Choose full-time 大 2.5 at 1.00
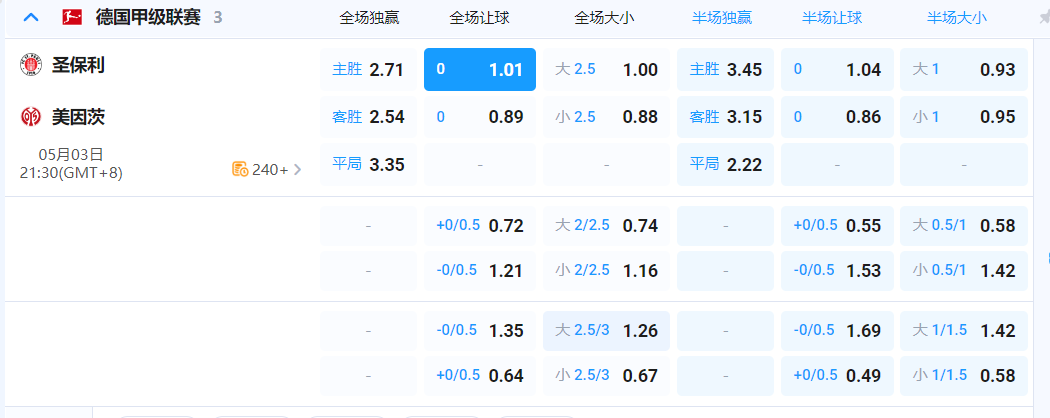The width and height of the screenshot is (1050, 418). 606,69
